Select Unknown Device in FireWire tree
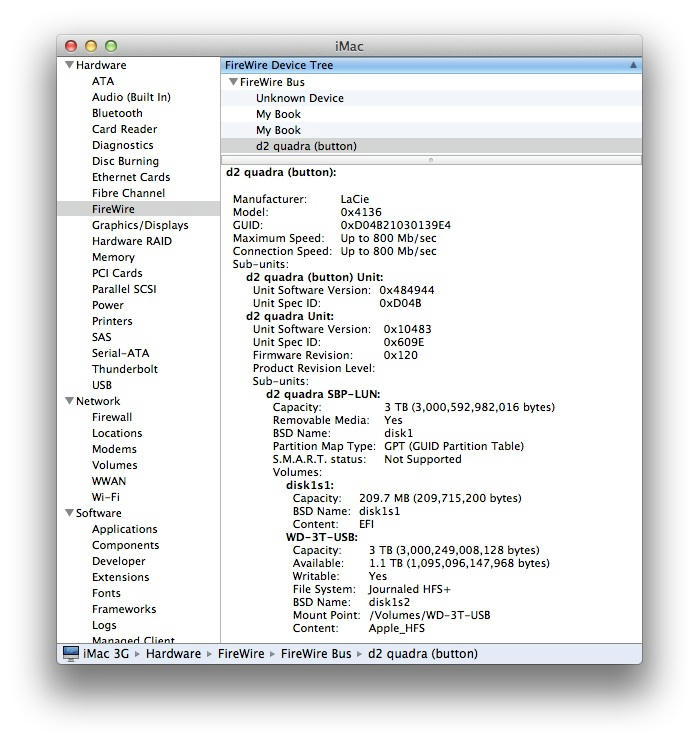 431,98
